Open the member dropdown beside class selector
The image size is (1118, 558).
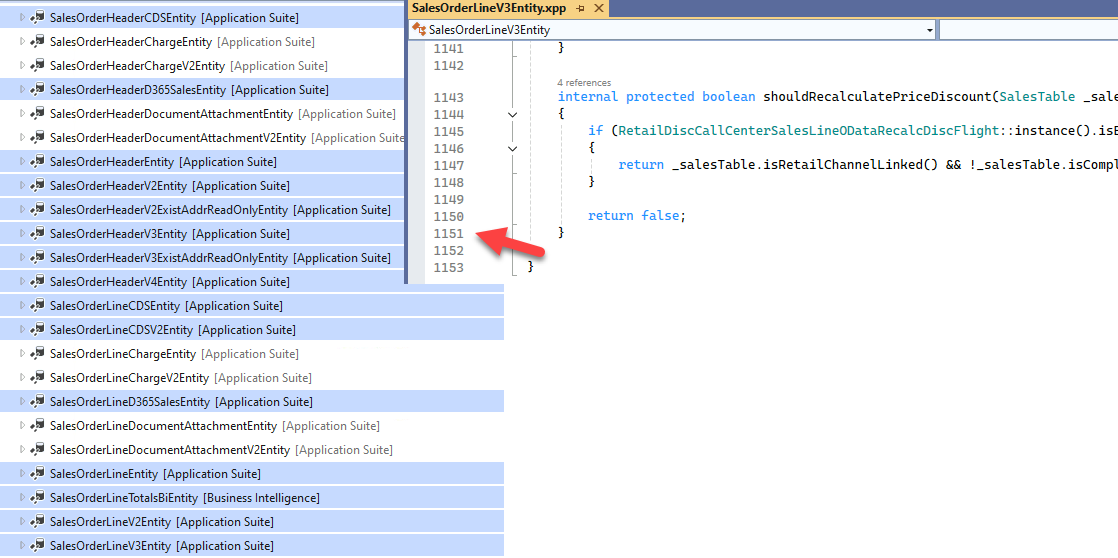coord(1028,30)
